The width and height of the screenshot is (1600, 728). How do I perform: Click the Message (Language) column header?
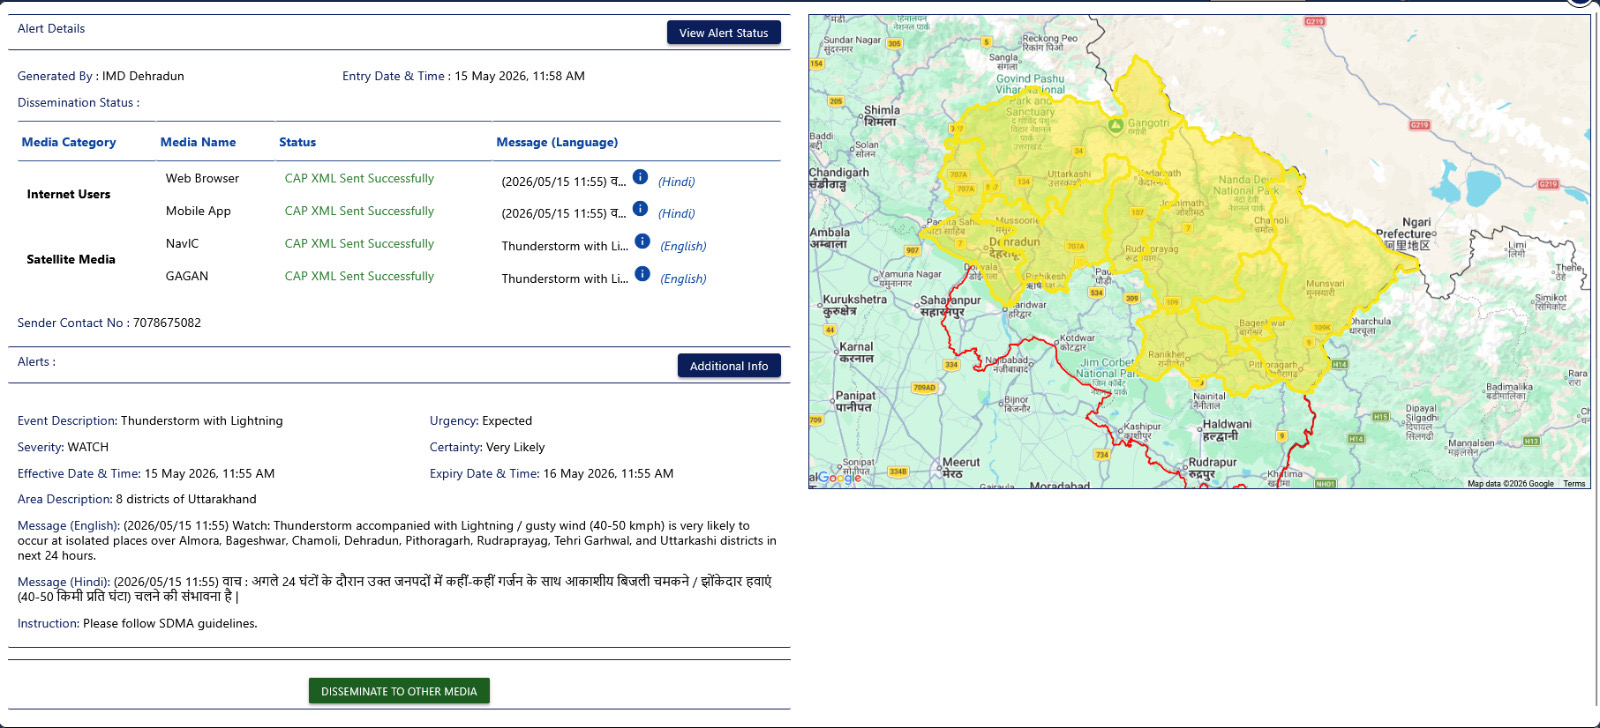557,142
